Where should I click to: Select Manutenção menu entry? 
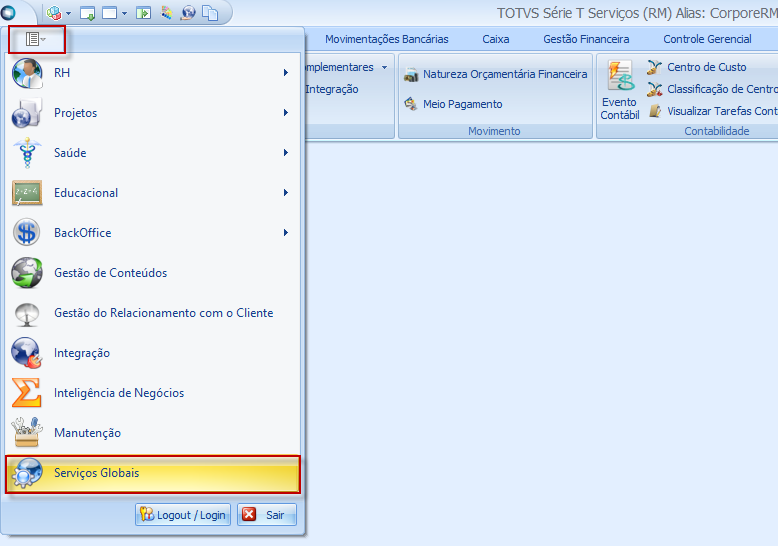click(x=152, y=433)
